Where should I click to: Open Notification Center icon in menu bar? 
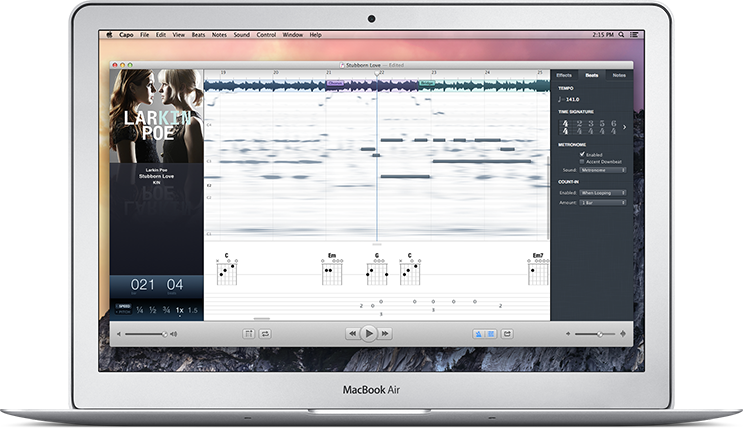pyautogui.click(x=634, y=35)
